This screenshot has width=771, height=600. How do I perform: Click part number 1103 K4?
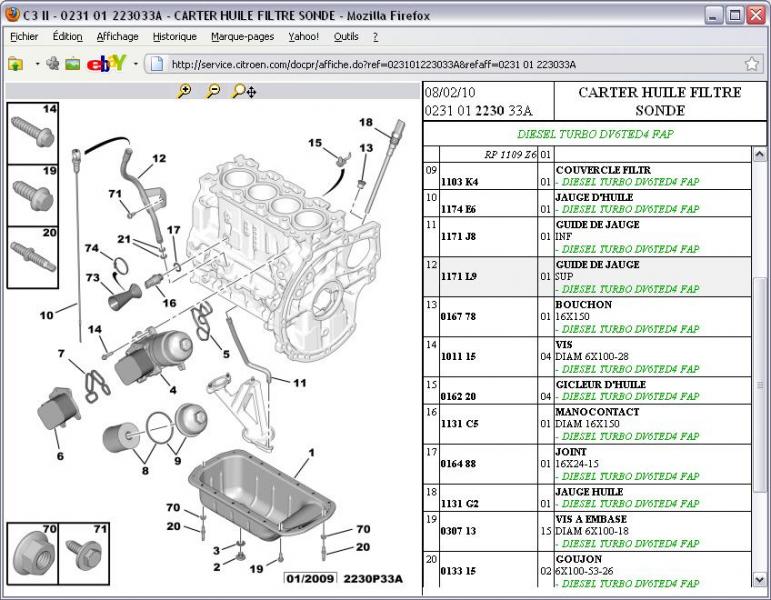(x=459, y=182)
